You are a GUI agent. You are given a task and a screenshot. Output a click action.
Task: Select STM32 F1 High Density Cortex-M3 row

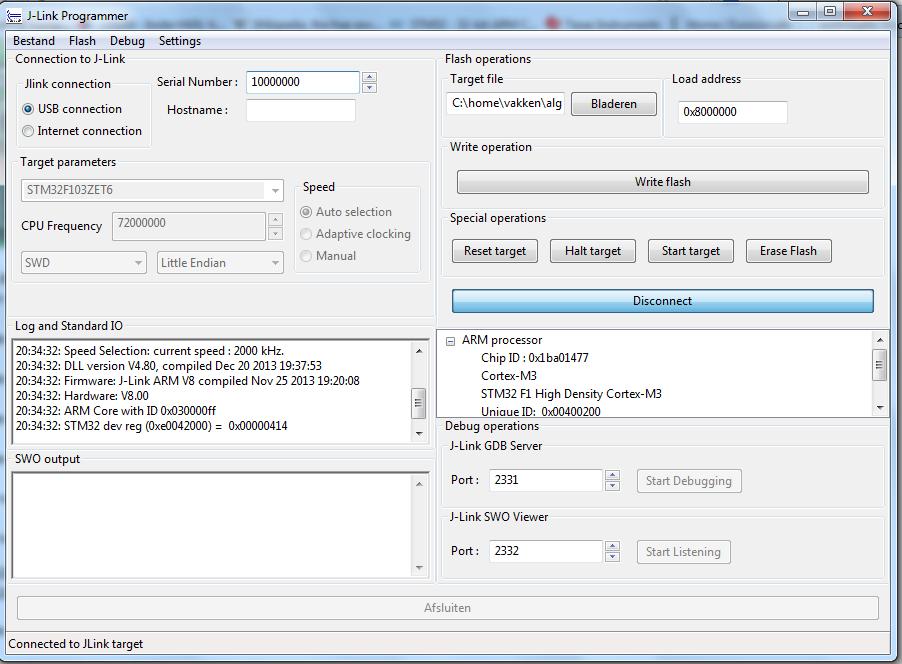click(571, 394)
